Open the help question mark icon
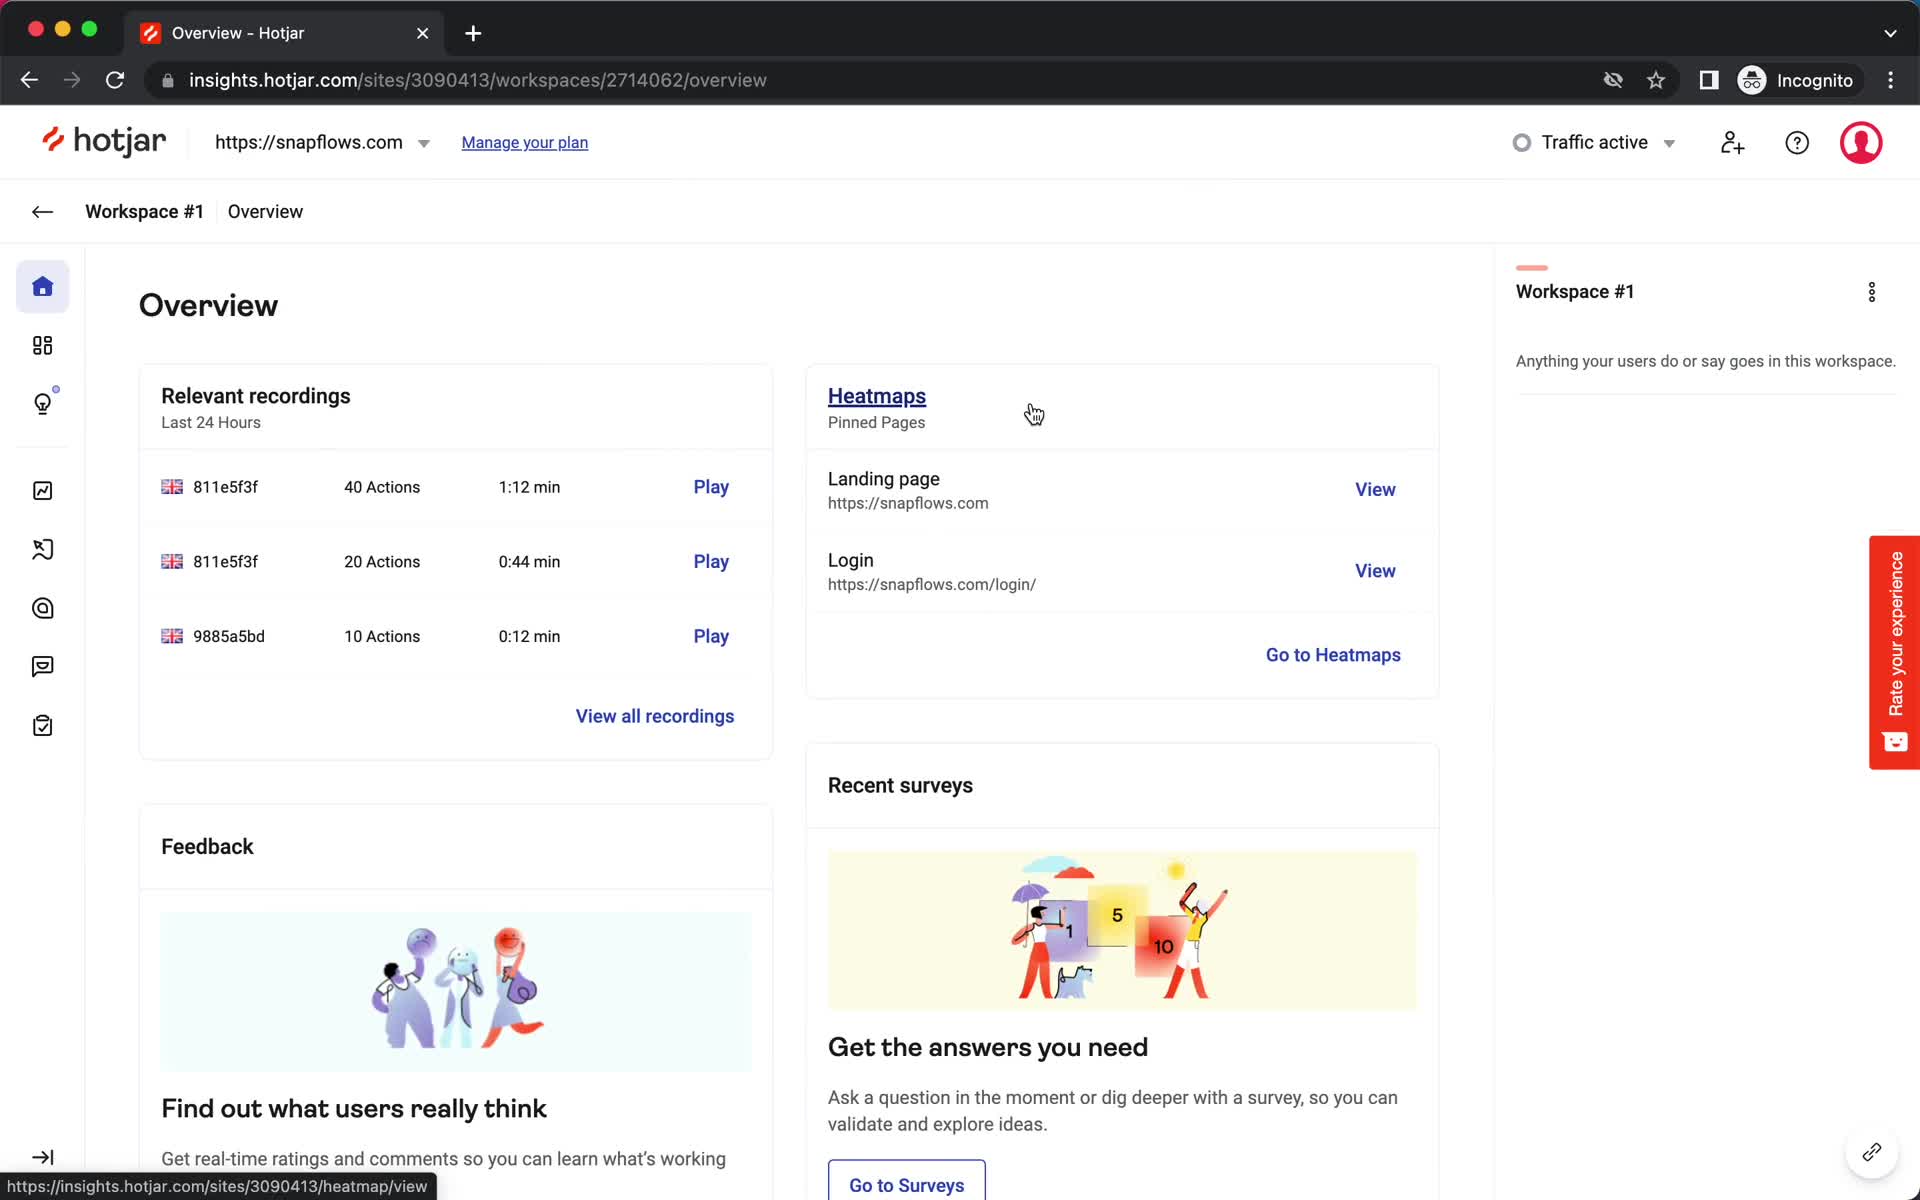This screenshot has width=1920, height=1200. (x=1797, y=143)
